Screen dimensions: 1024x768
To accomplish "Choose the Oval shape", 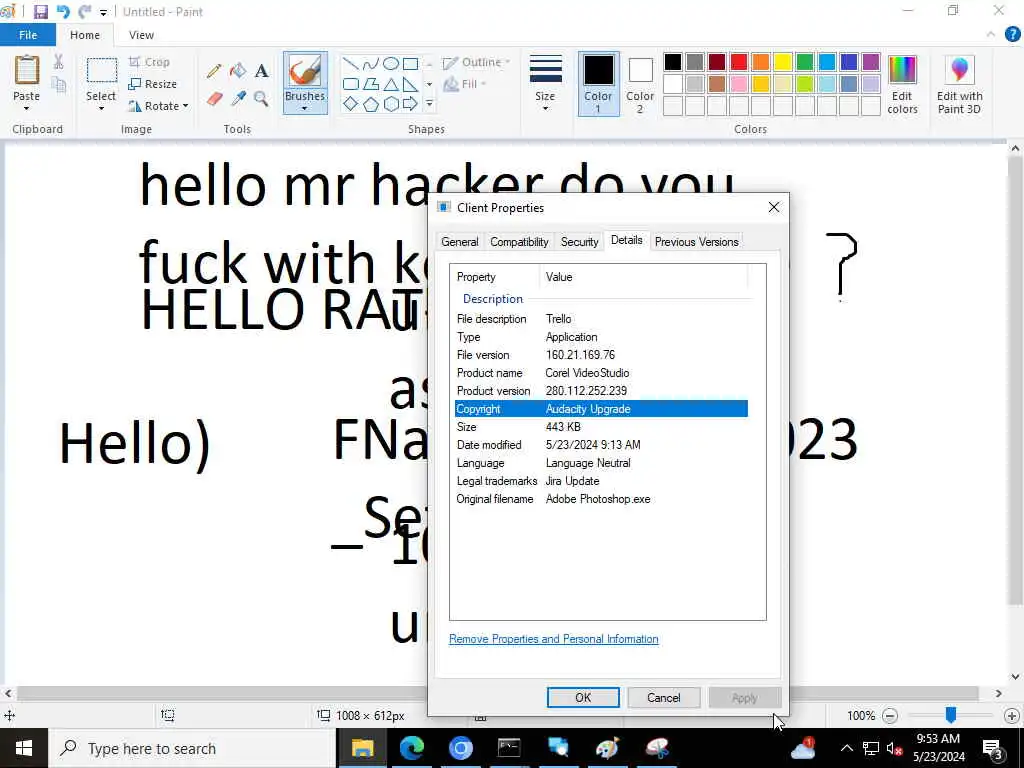I will pyautogui.click(x=391, y=63).
